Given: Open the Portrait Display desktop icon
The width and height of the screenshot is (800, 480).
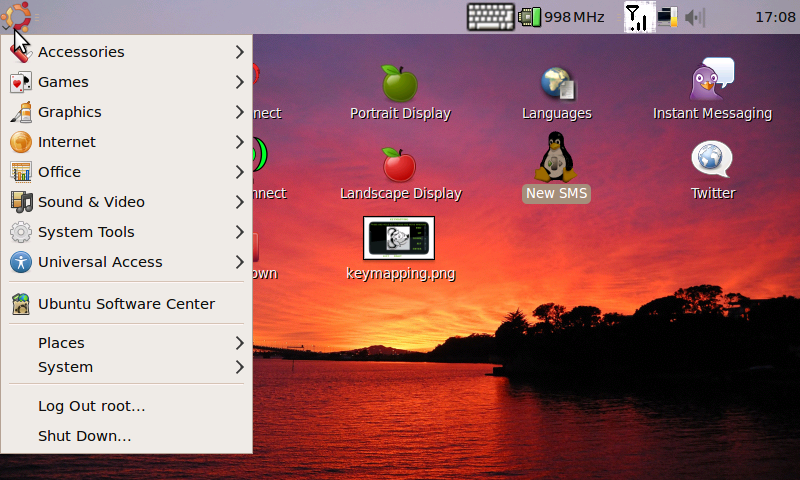Looking at the screenshot, I should [400, 83].
